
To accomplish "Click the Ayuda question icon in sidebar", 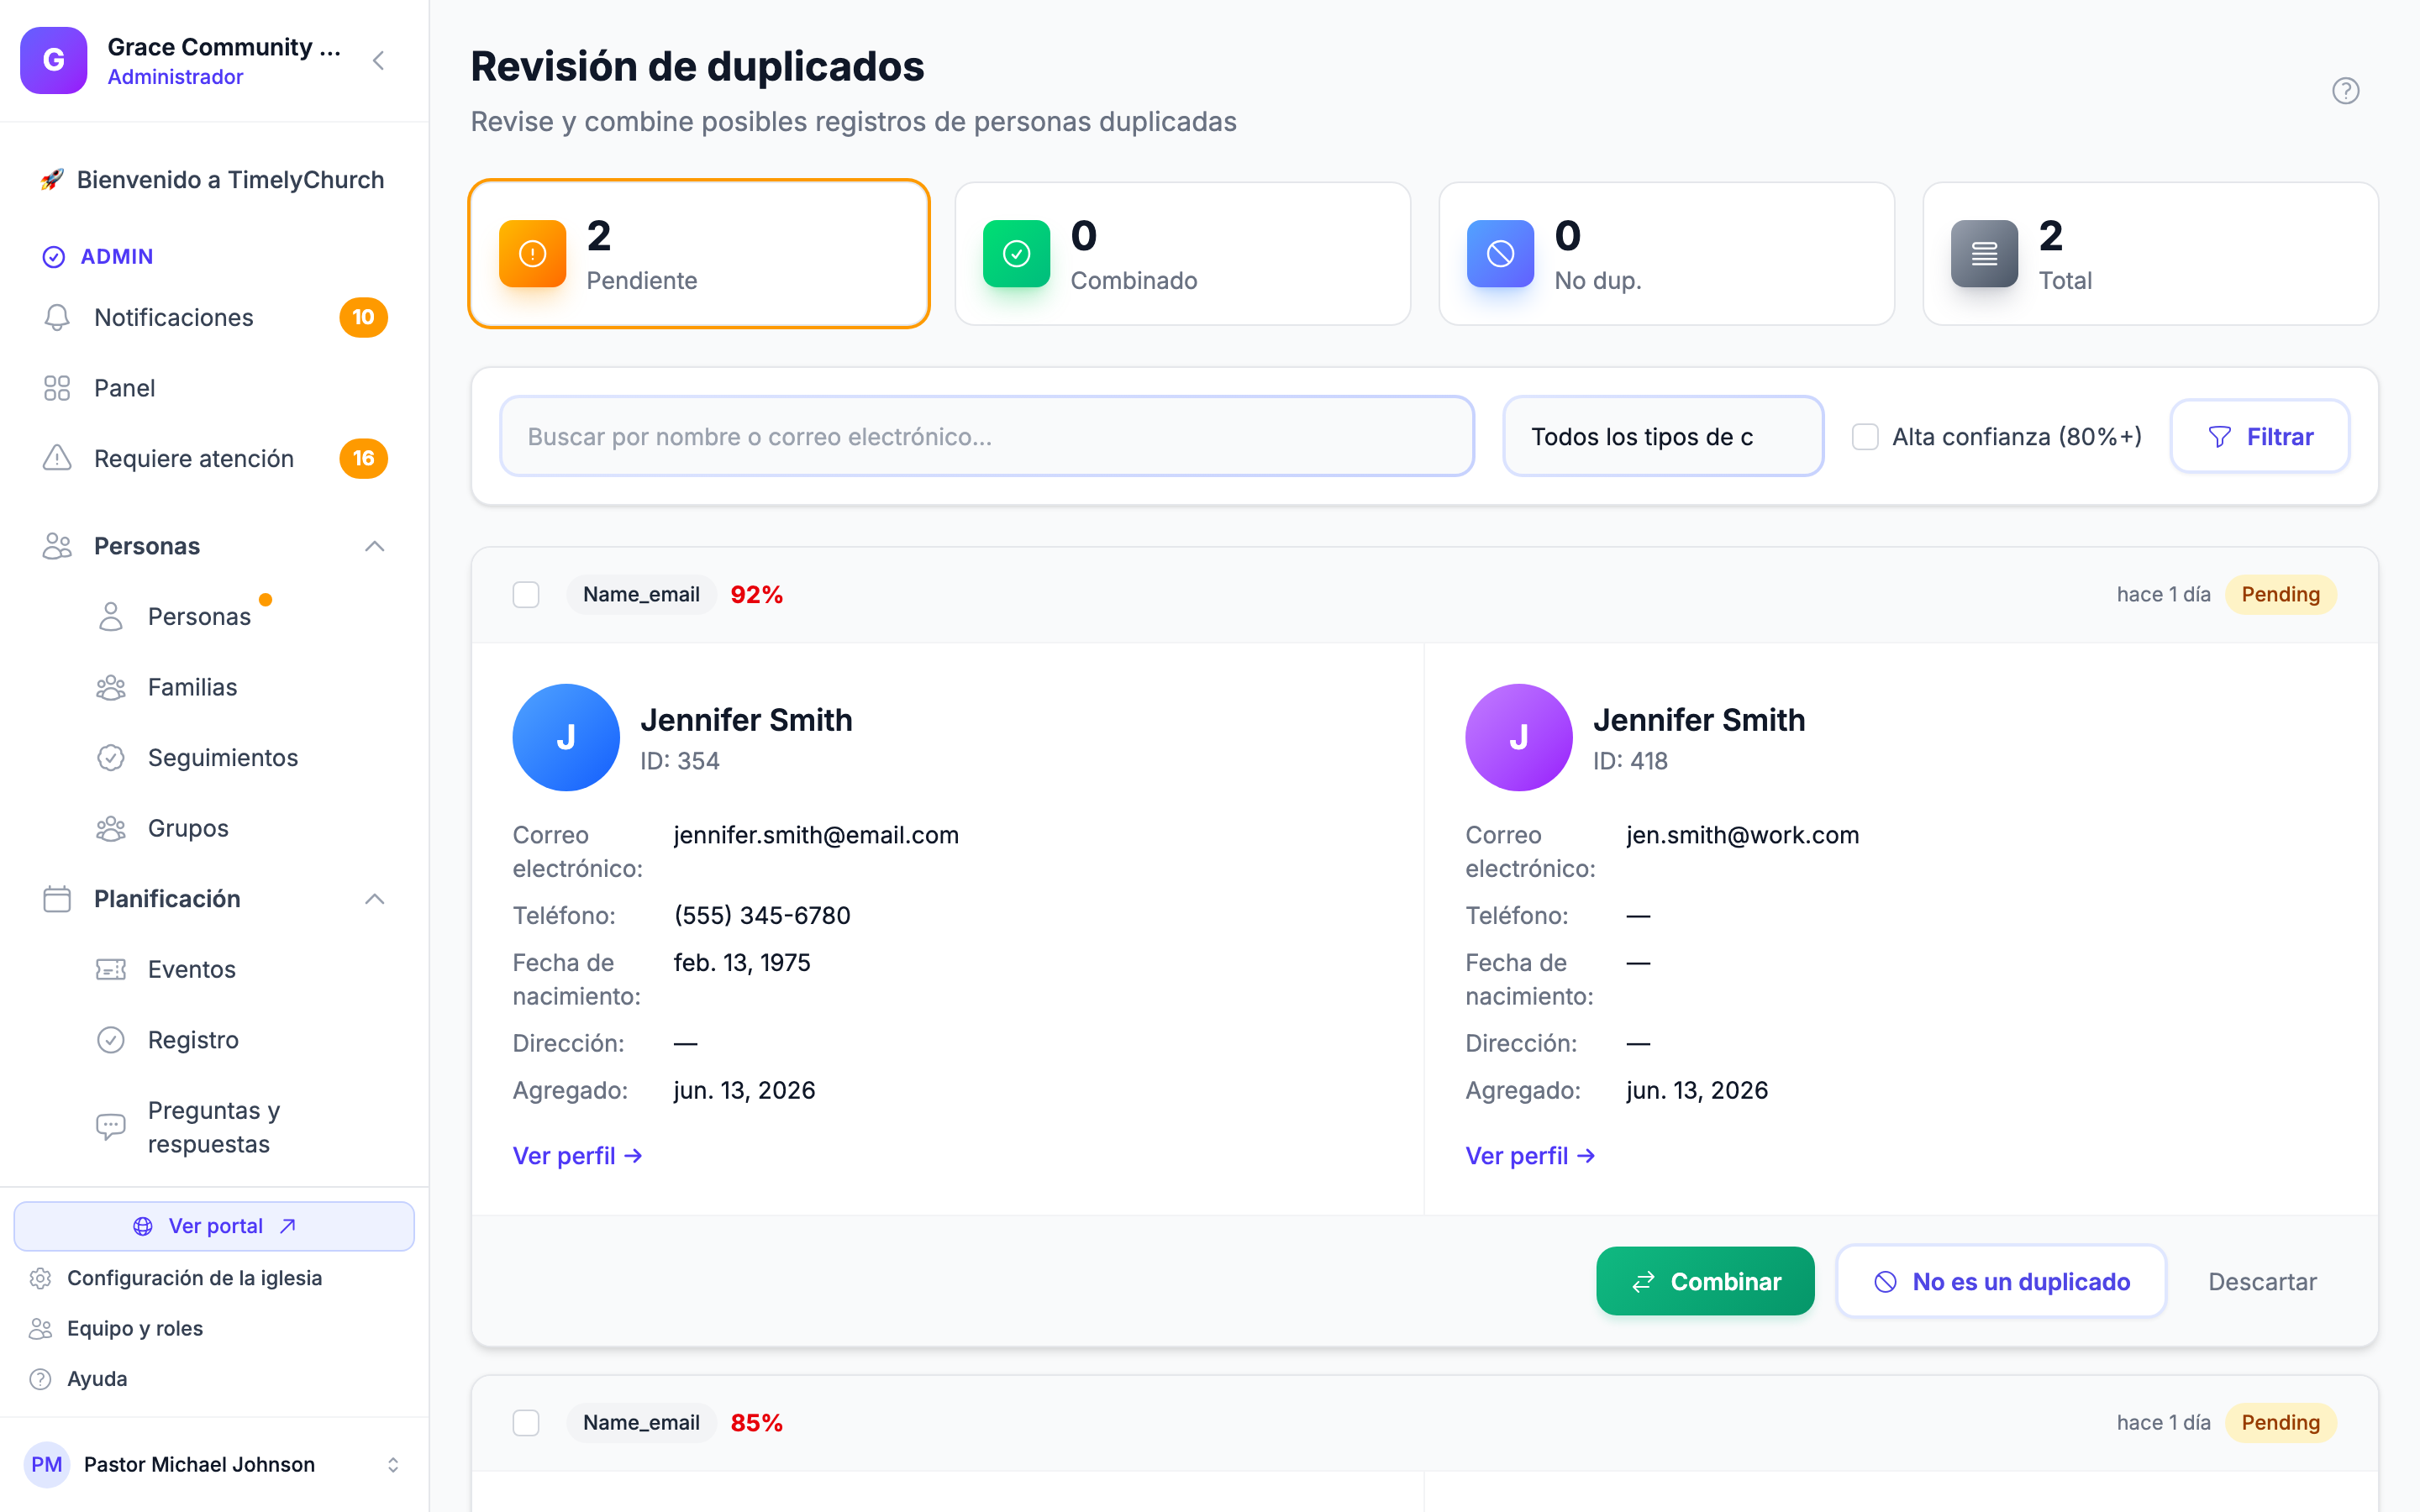I will tap(40, 1379).
